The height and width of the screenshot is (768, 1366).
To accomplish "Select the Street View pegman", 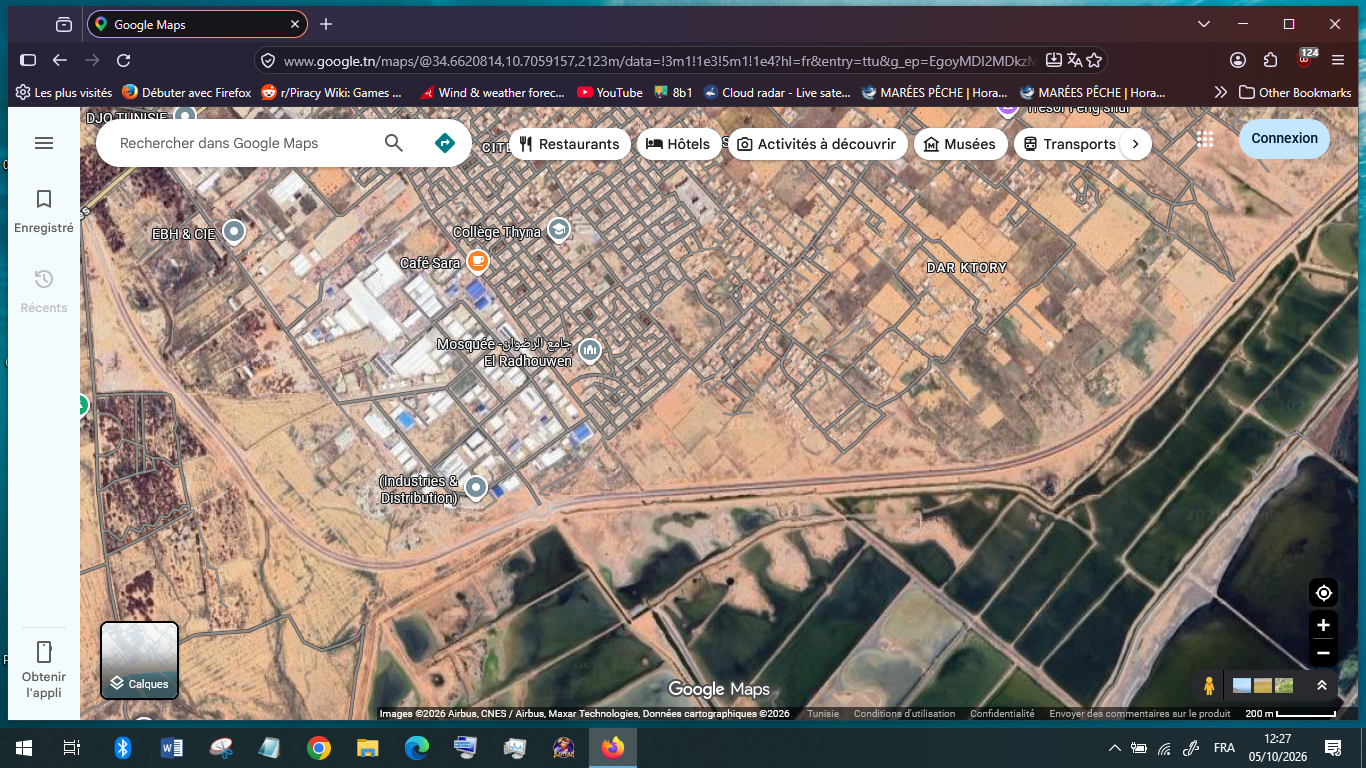I will (x=1209, y=686).
